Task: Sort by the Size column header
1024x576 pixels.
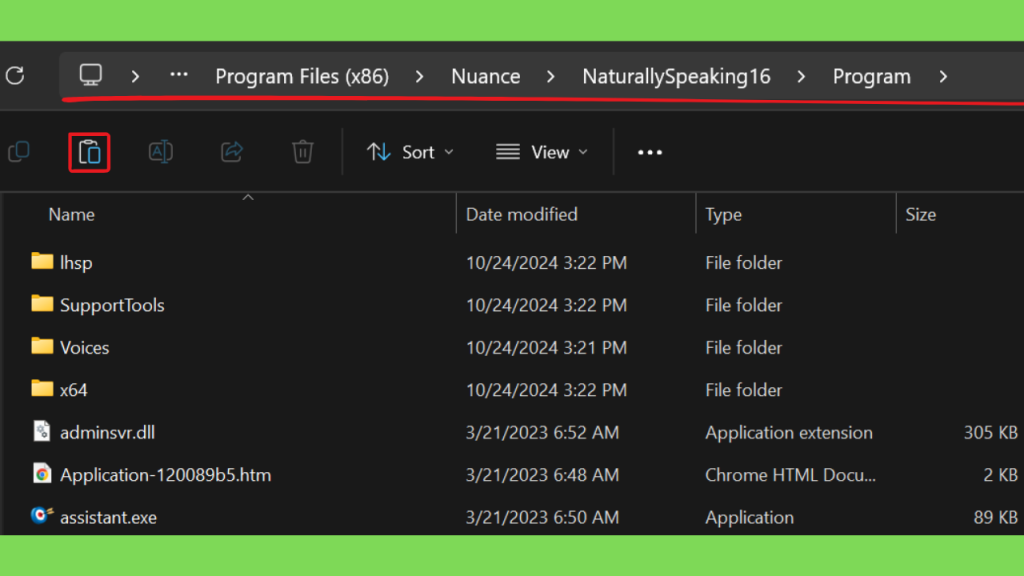Action: click(x=921, y=214)
